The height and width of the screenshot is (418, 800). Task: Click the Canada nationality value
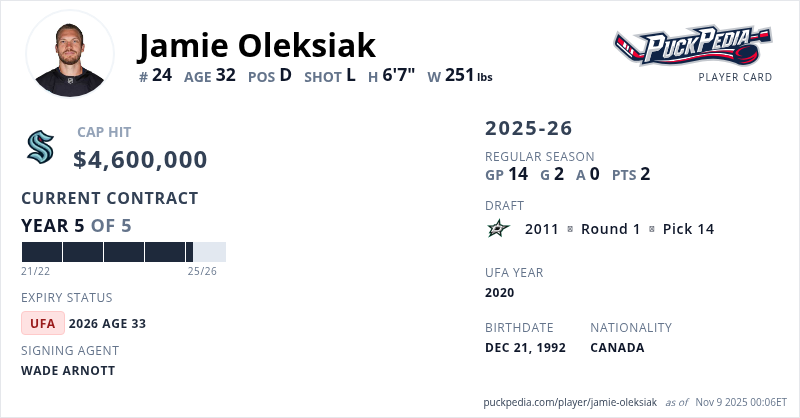[x=617, y=348]
